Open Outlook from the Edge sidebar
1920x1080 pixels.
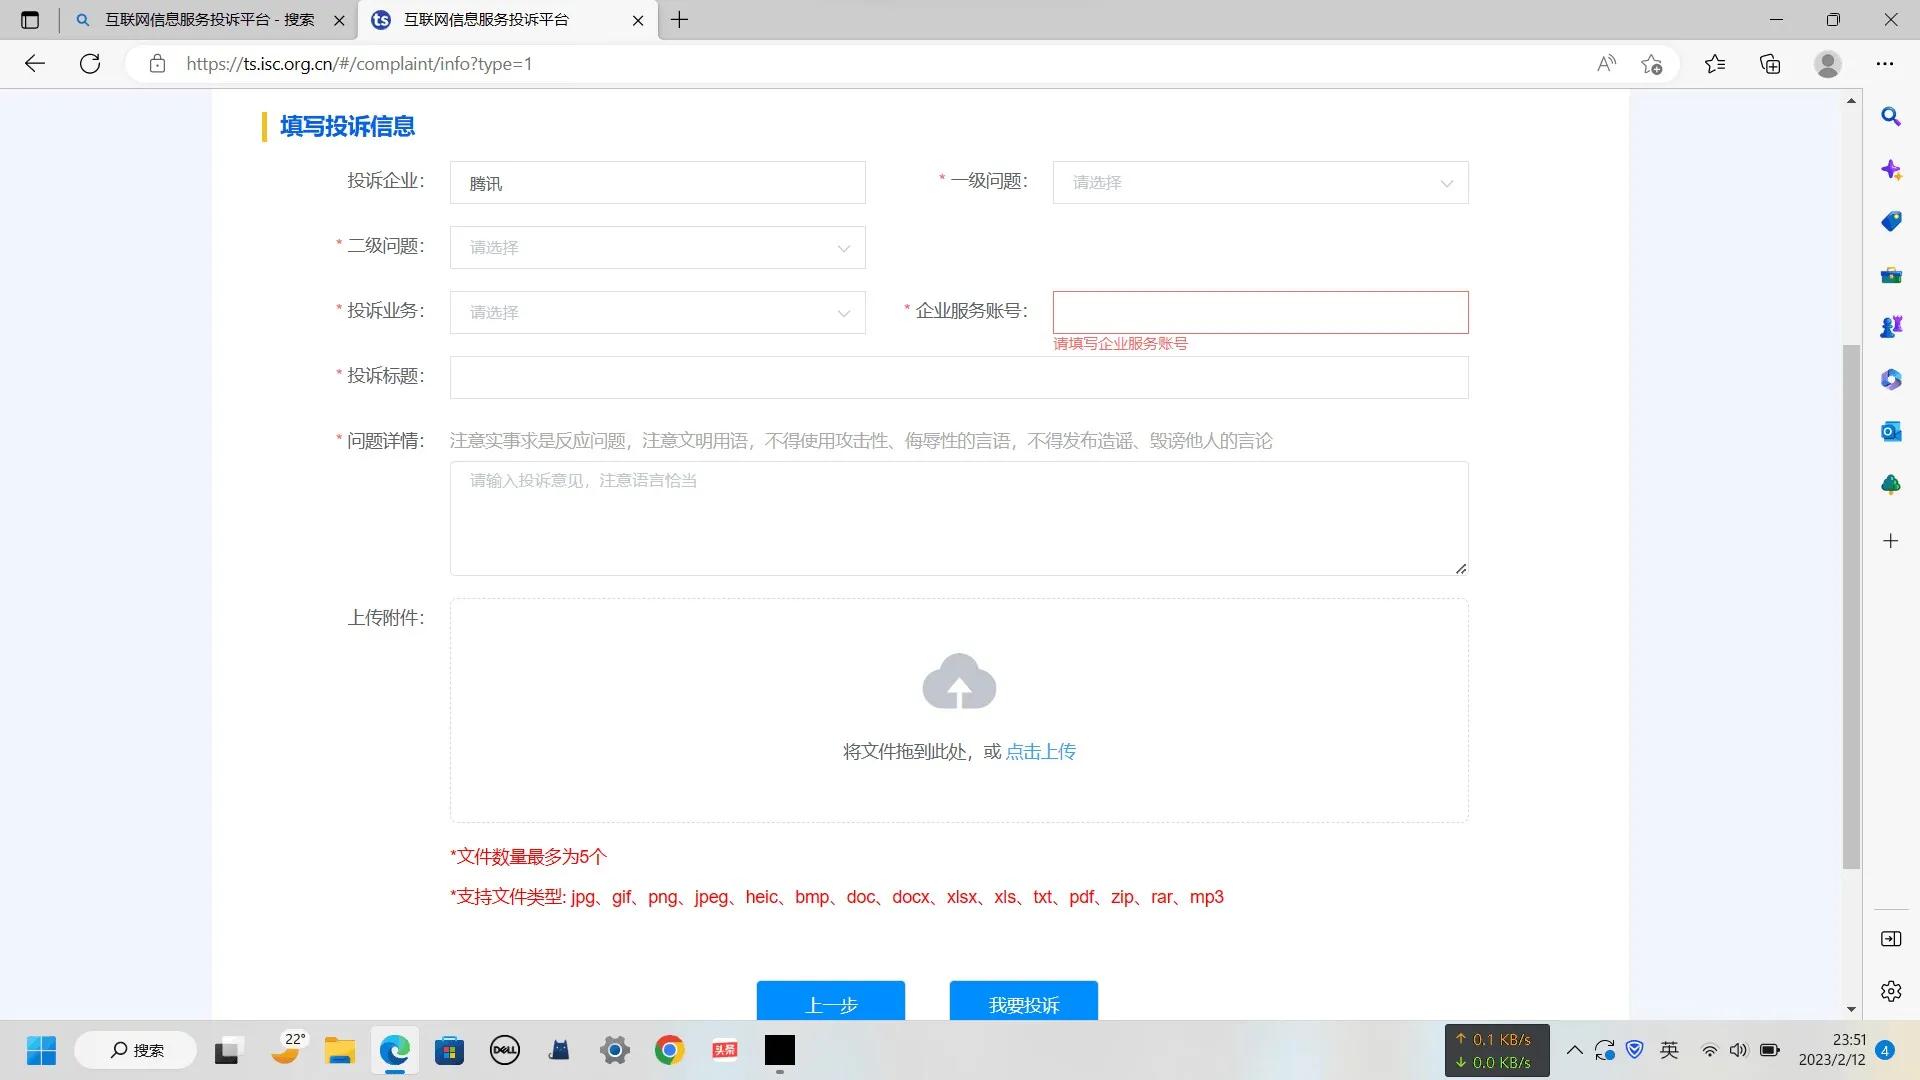(x=1890, y=431)
